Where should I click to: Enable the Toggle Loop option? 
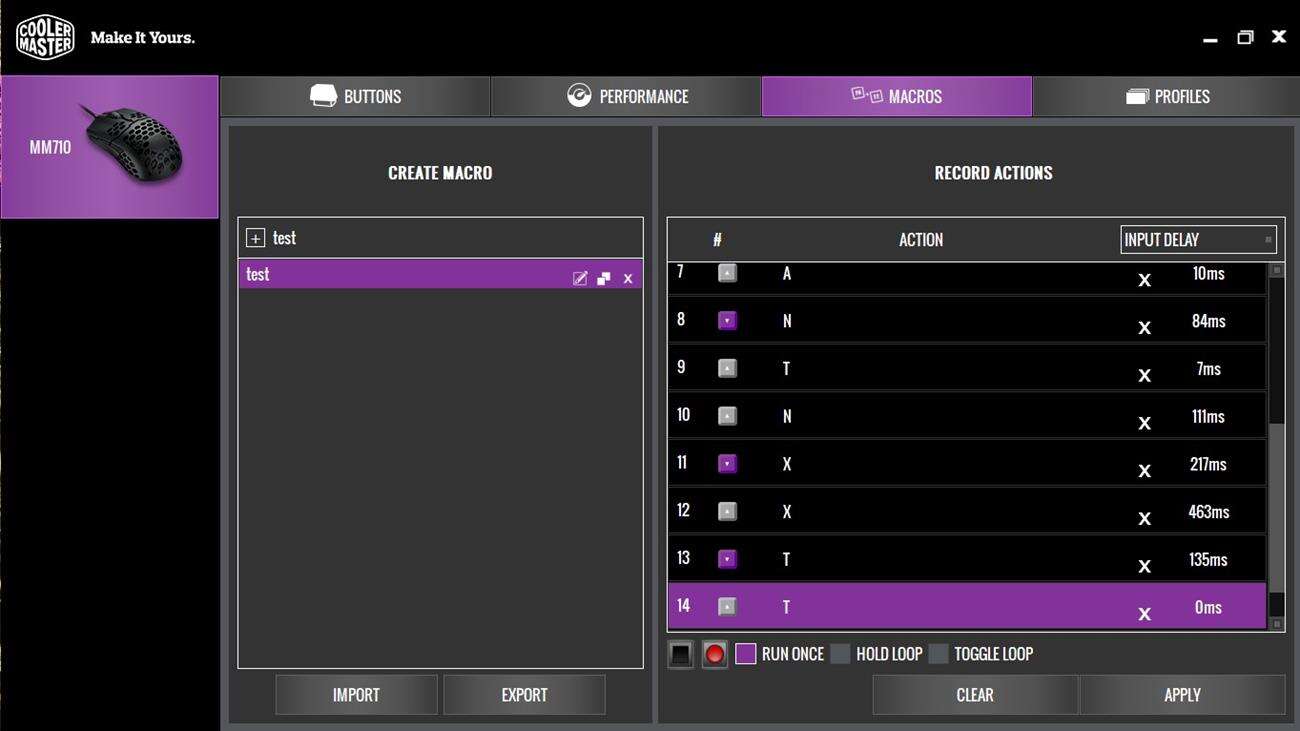tap(938, 654)
